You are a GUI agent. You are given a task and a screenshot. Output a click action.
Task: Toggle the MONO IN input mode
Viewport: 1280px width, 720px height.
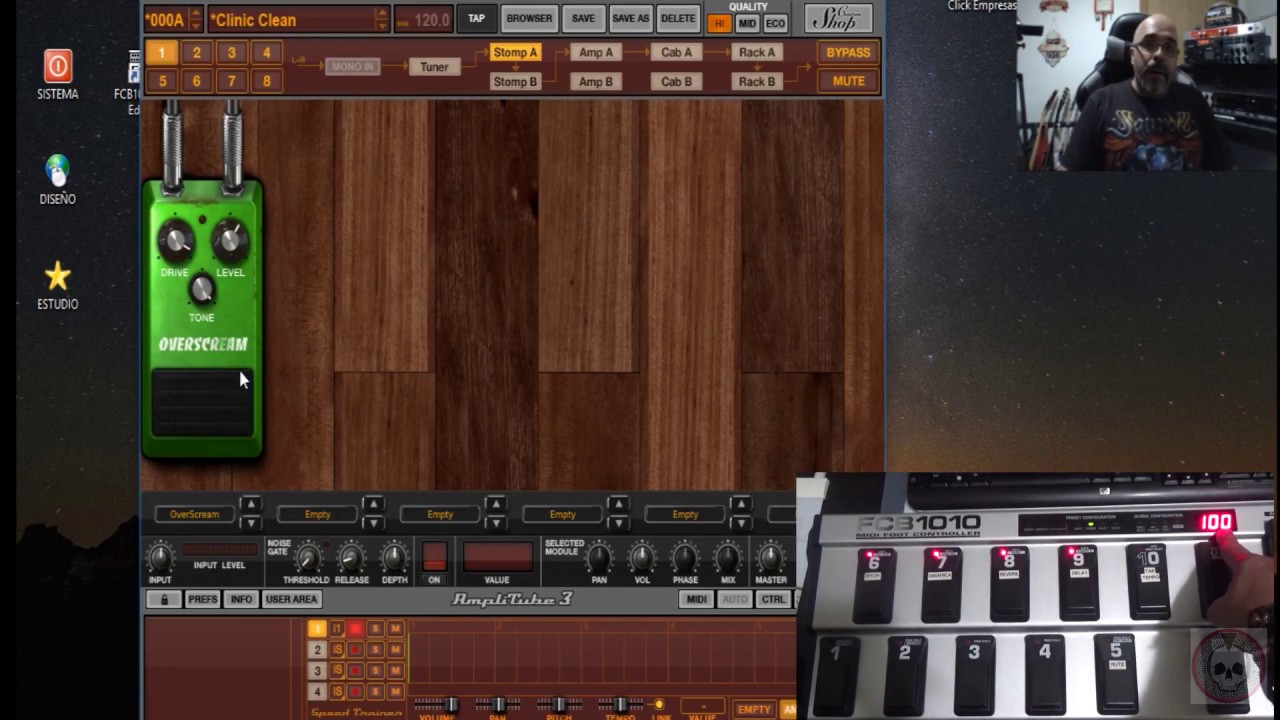(352, 67)
